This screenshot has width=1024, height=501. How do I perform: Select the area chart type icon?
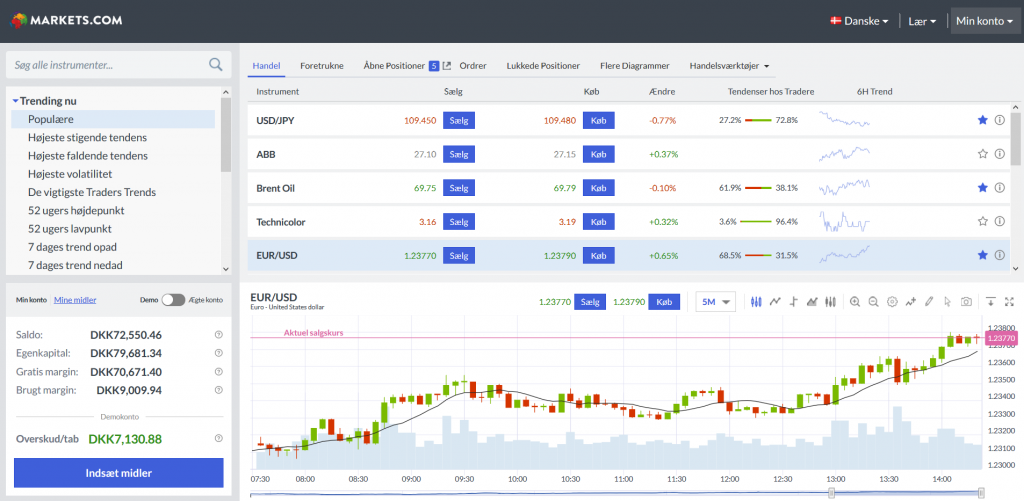pyautogui.click(x=812, y=302)
